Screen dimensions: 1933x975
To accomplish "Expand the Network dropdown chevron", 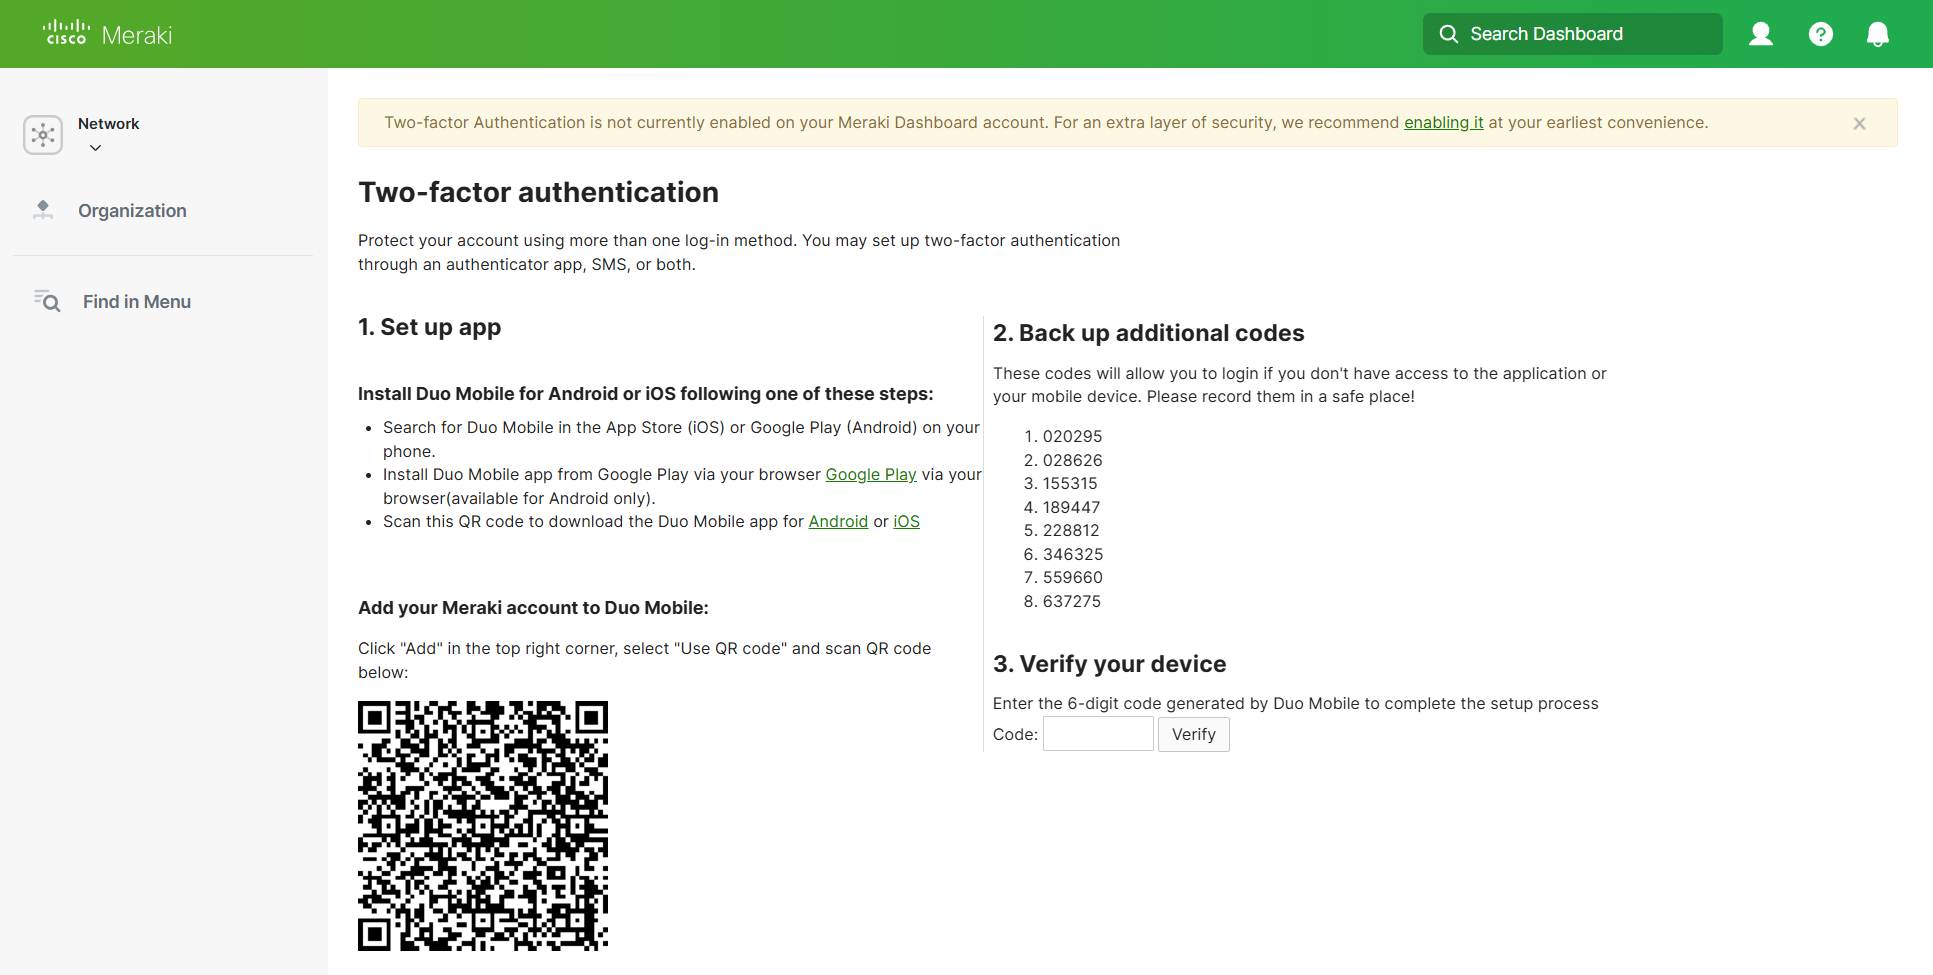I will [x=96, y=148].
